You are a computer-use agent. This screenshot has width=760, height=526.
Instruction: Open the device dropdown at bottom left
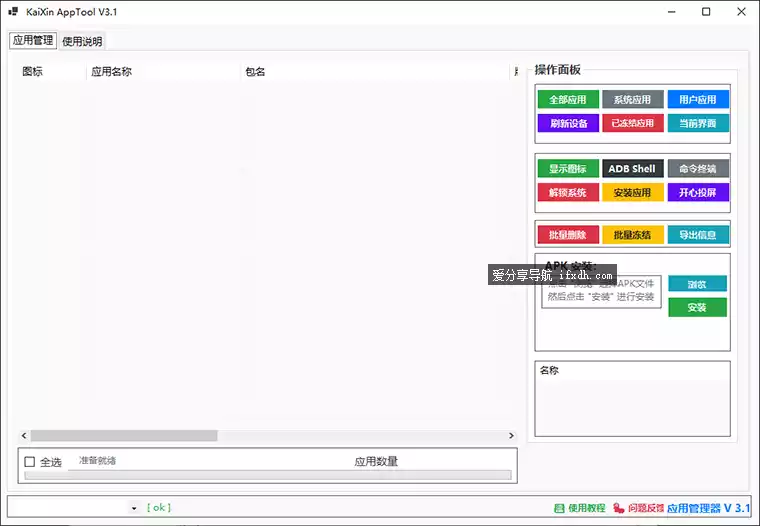[134, 508]
